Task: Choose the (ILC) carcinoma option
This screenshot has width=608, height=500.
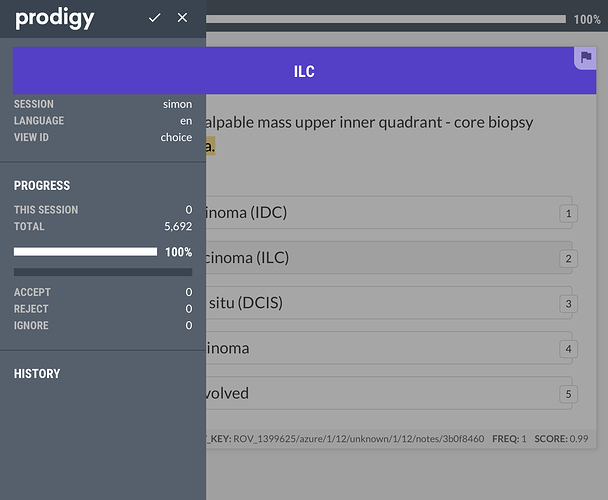Action: click(x=380, y=258)
